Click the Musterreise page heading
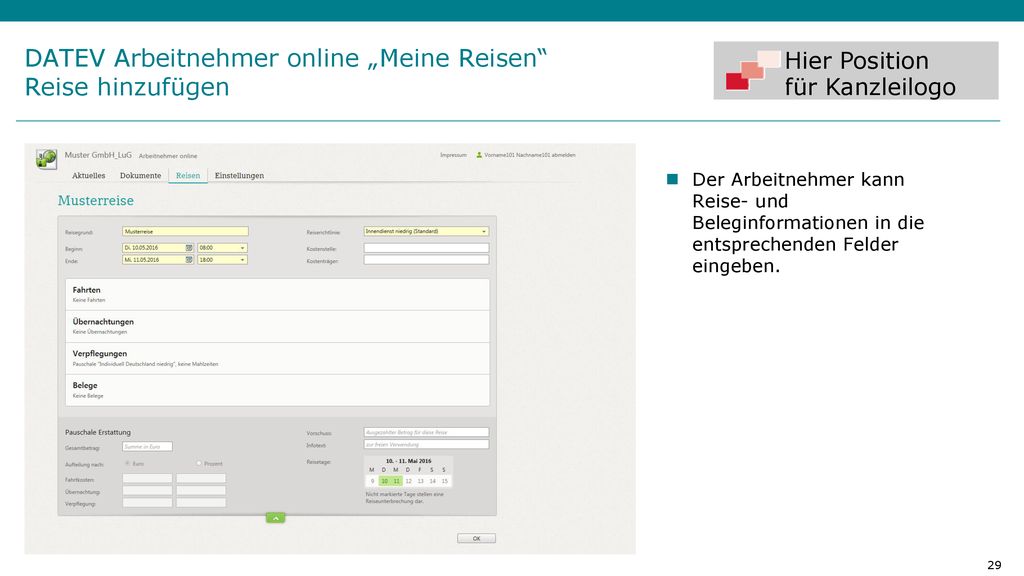 click(x=96, y=200)
